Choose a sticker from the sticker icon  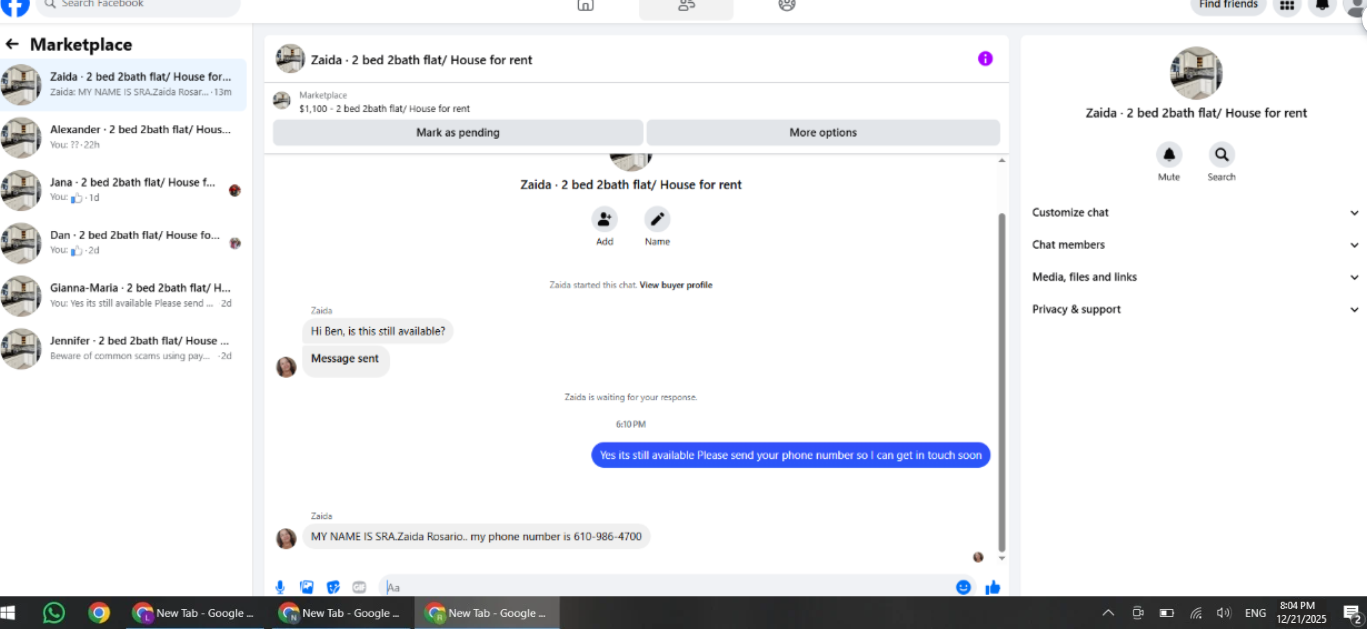[x=333, y=587]
